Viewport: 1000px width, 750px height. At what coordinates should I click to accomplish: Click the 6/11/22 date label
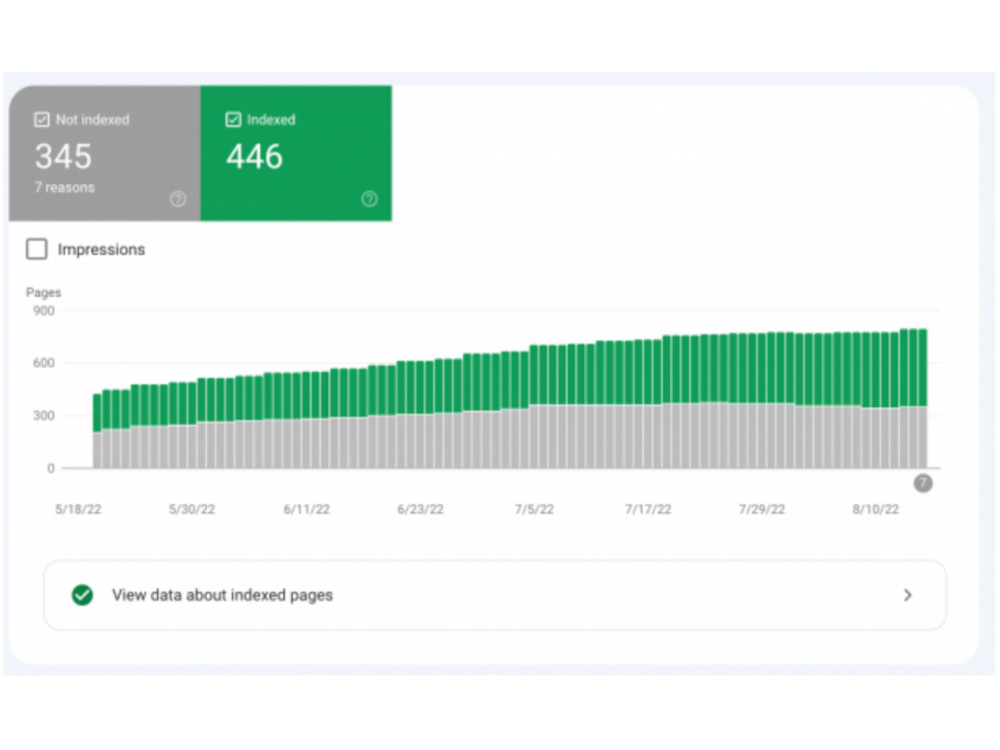tap(307, 509)
